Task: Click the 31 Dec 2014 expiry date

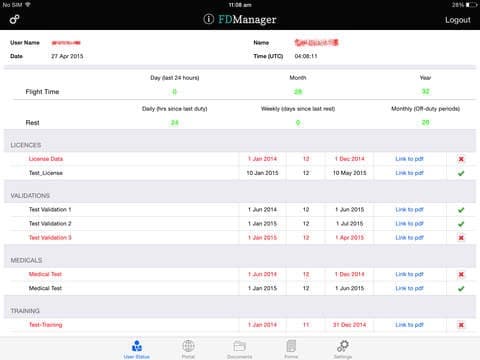Action: pyautogui.click(x=349, y=325)
